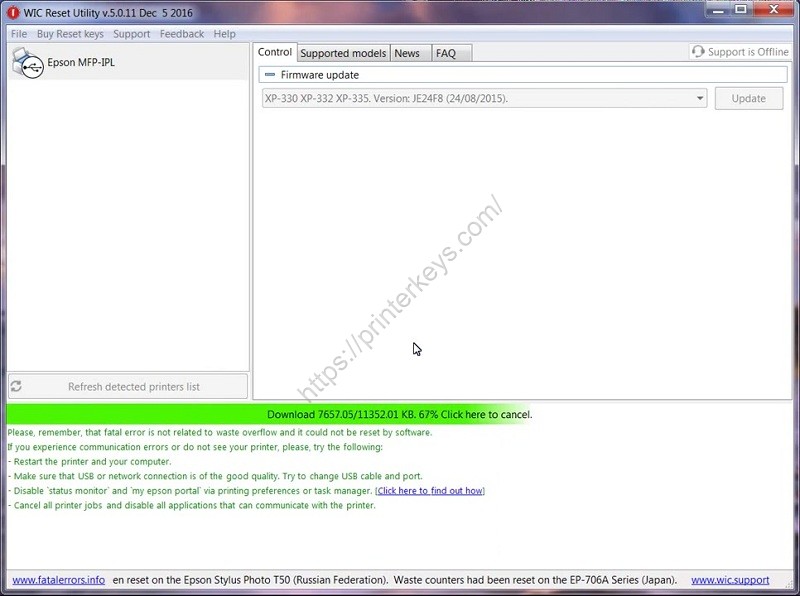Image resolution: width=800 pixels, height=596 pixels.
Task: Click the refresh arrows icon
Action: point(16,386)
